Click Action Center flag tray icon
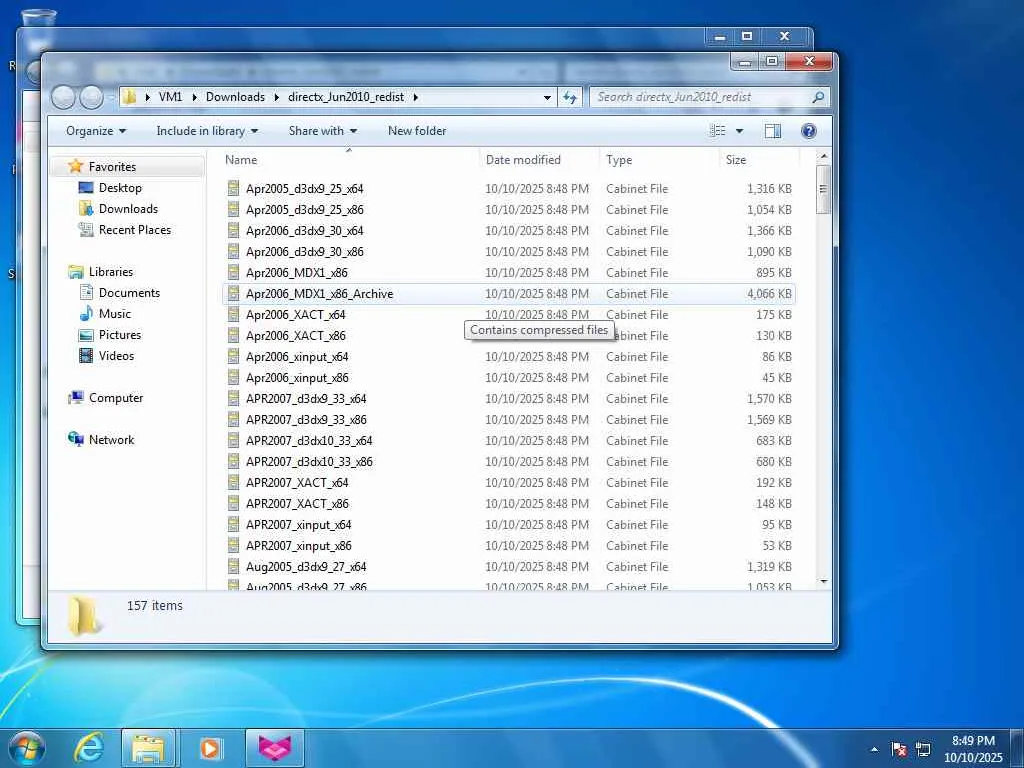Screen dimensions: 1024x768 899,749
